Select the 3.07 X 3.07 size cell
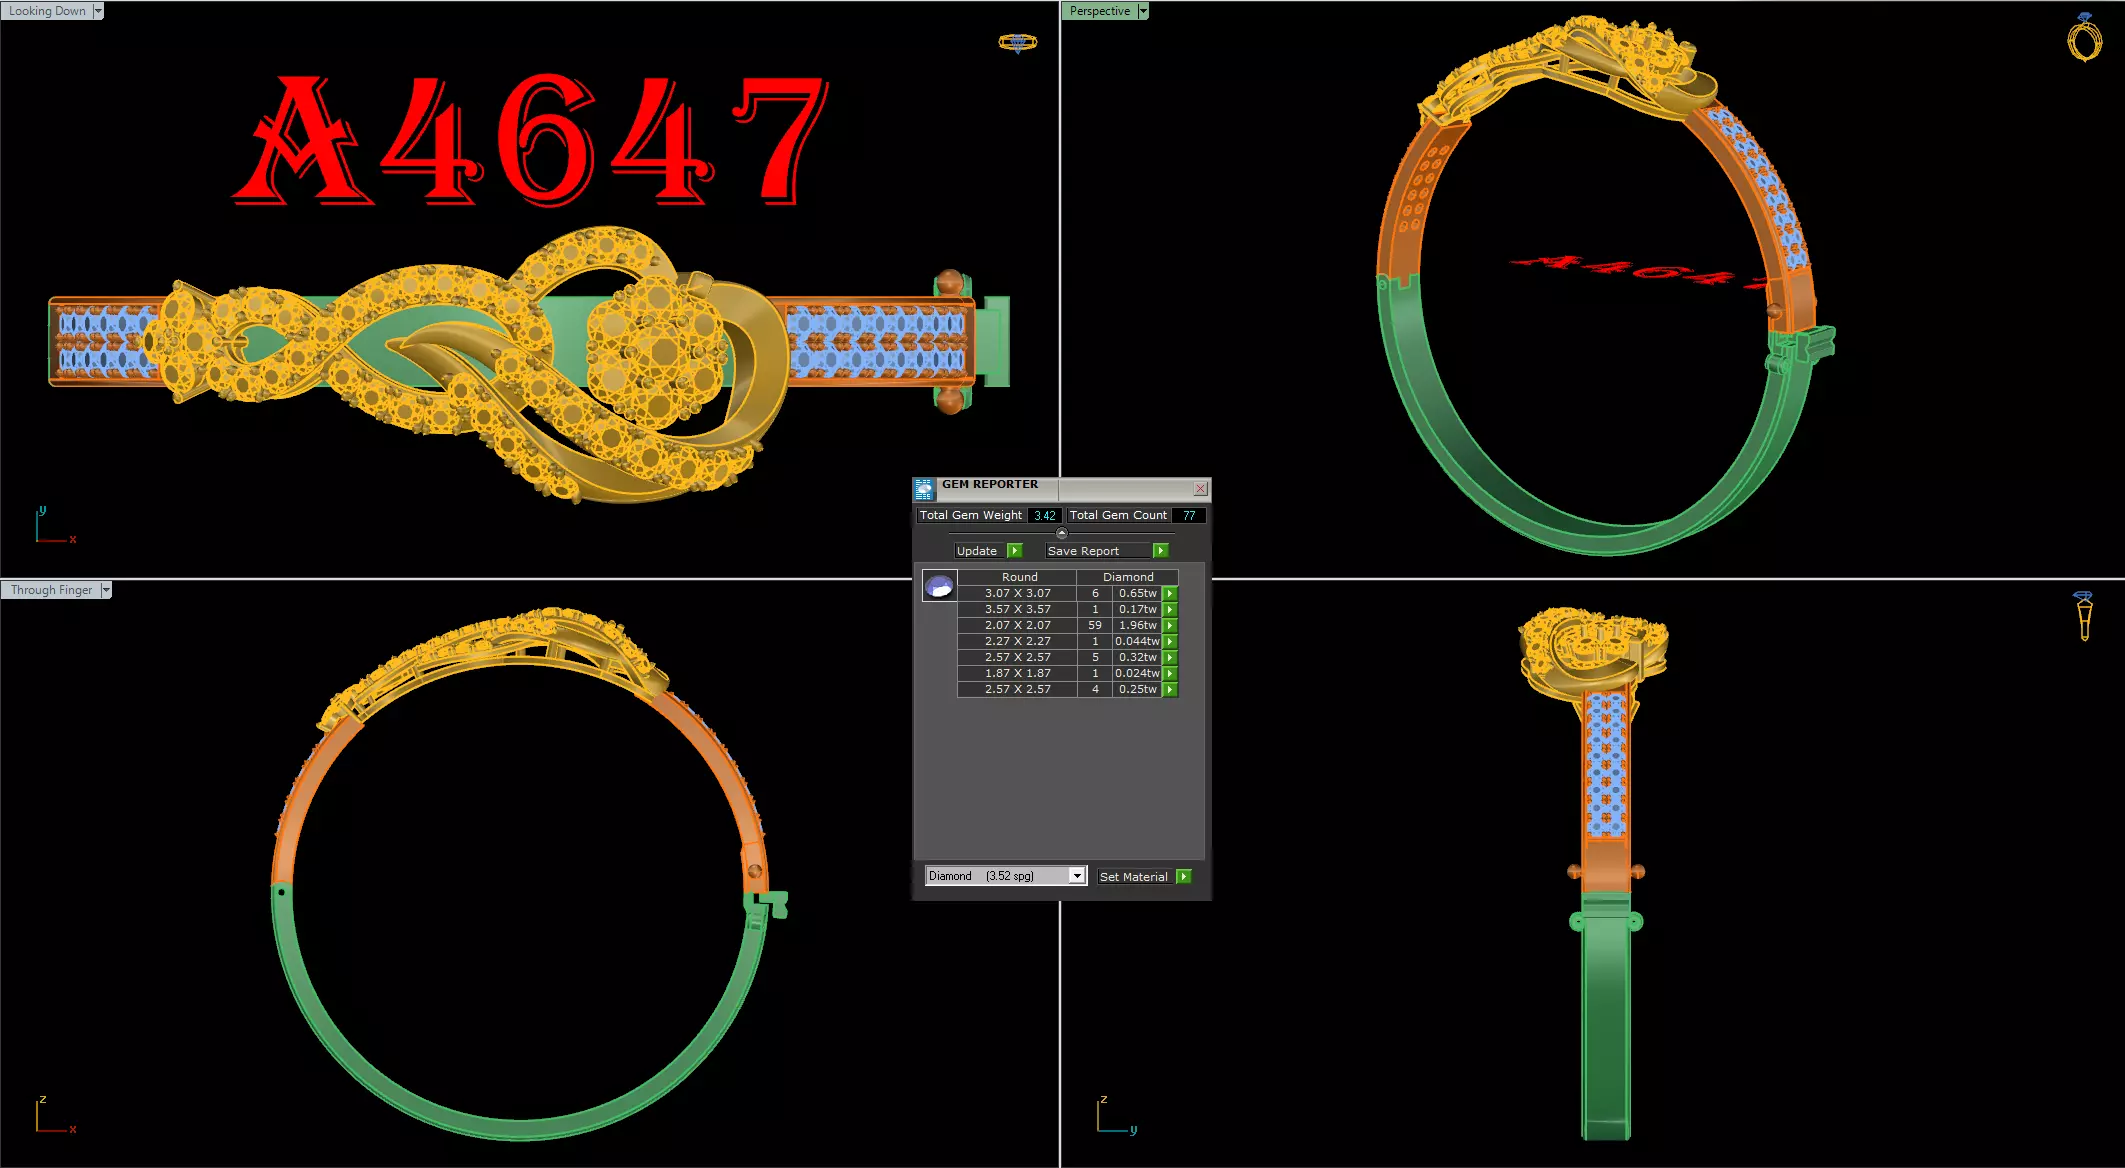Screen dimensions: 2125x1168 pyautogui.click(x=1017, y=593)
